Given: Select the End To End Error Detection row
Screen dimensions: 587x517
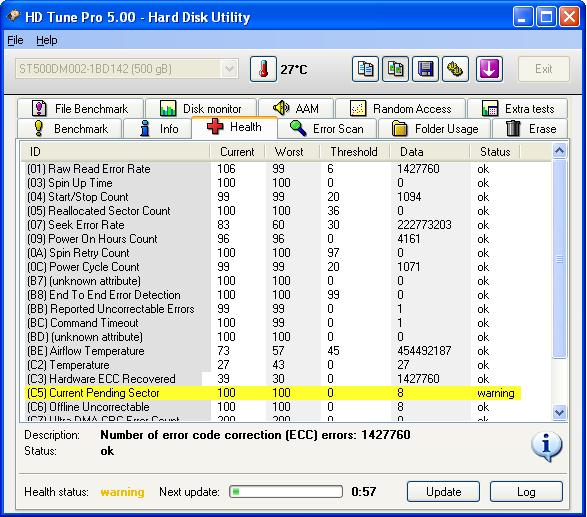Looking at the screenshot, I should point(273,295).
